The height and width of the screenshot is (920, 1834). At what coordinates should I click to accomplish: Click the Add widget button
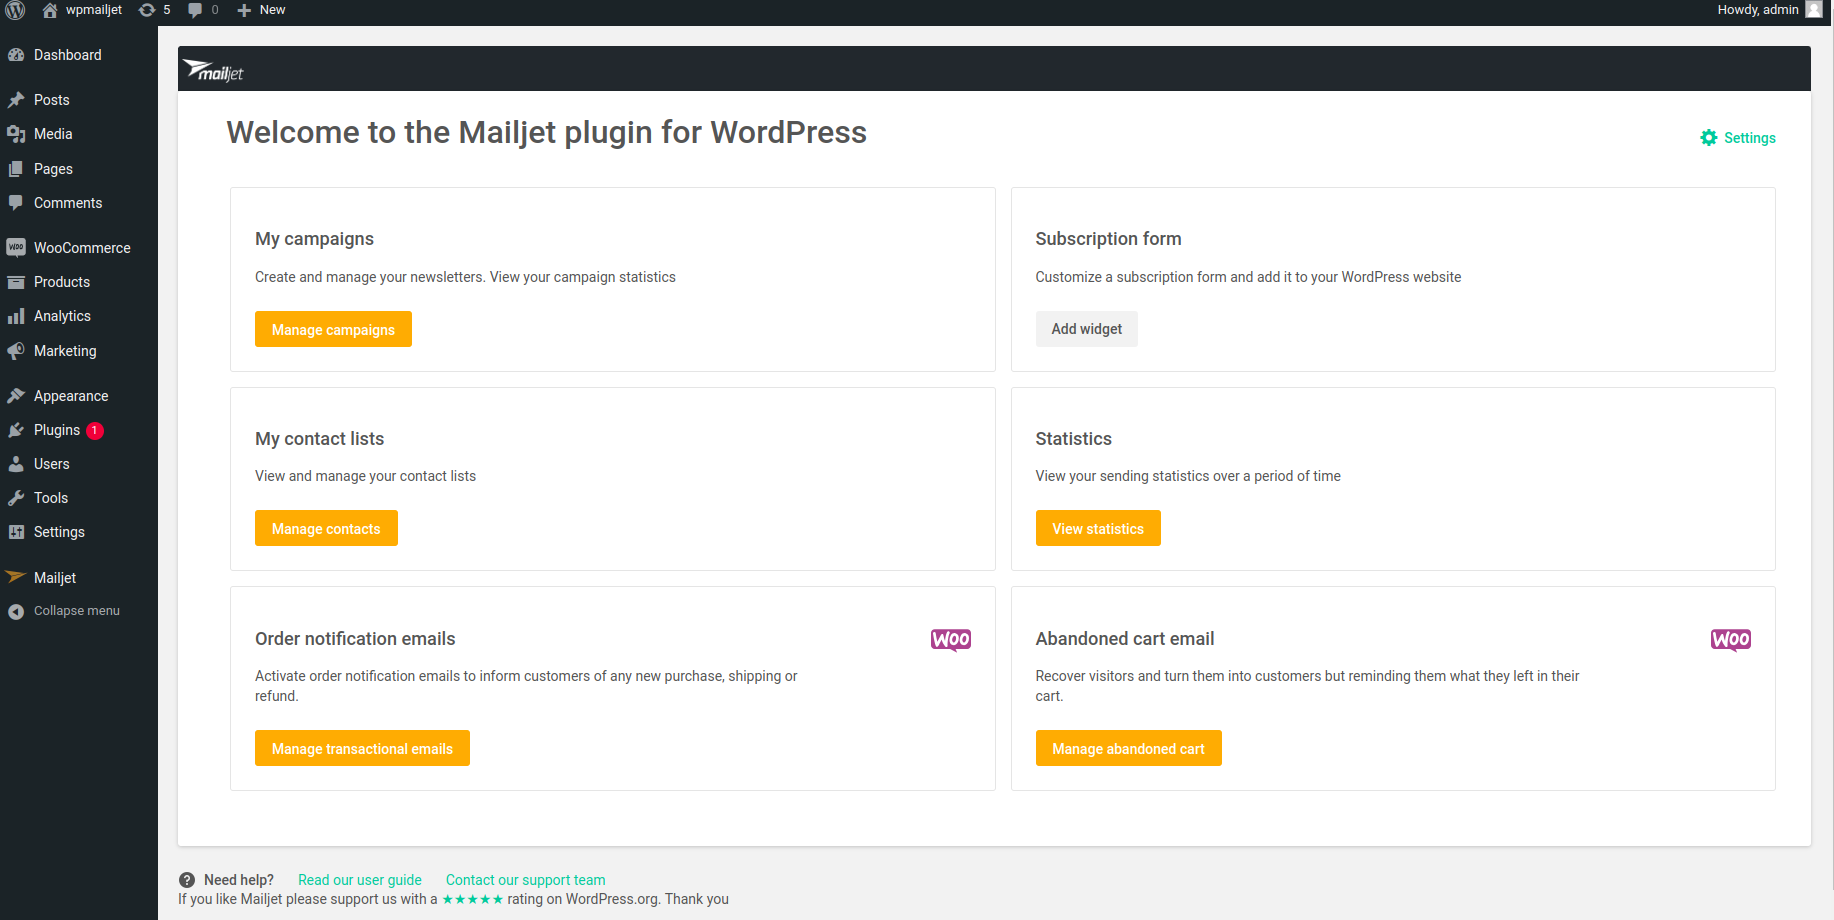[1086, 329]
